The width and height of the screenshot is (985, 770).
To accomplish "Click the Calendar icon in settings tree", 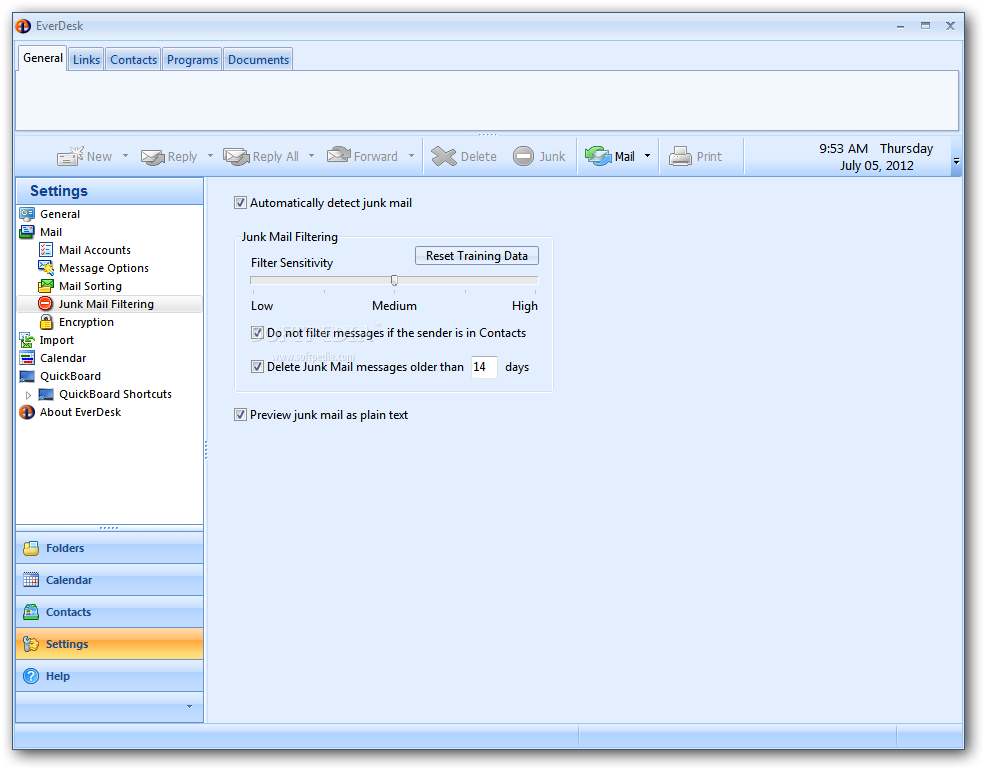I will pyautogui.click(x=27, y=358).
